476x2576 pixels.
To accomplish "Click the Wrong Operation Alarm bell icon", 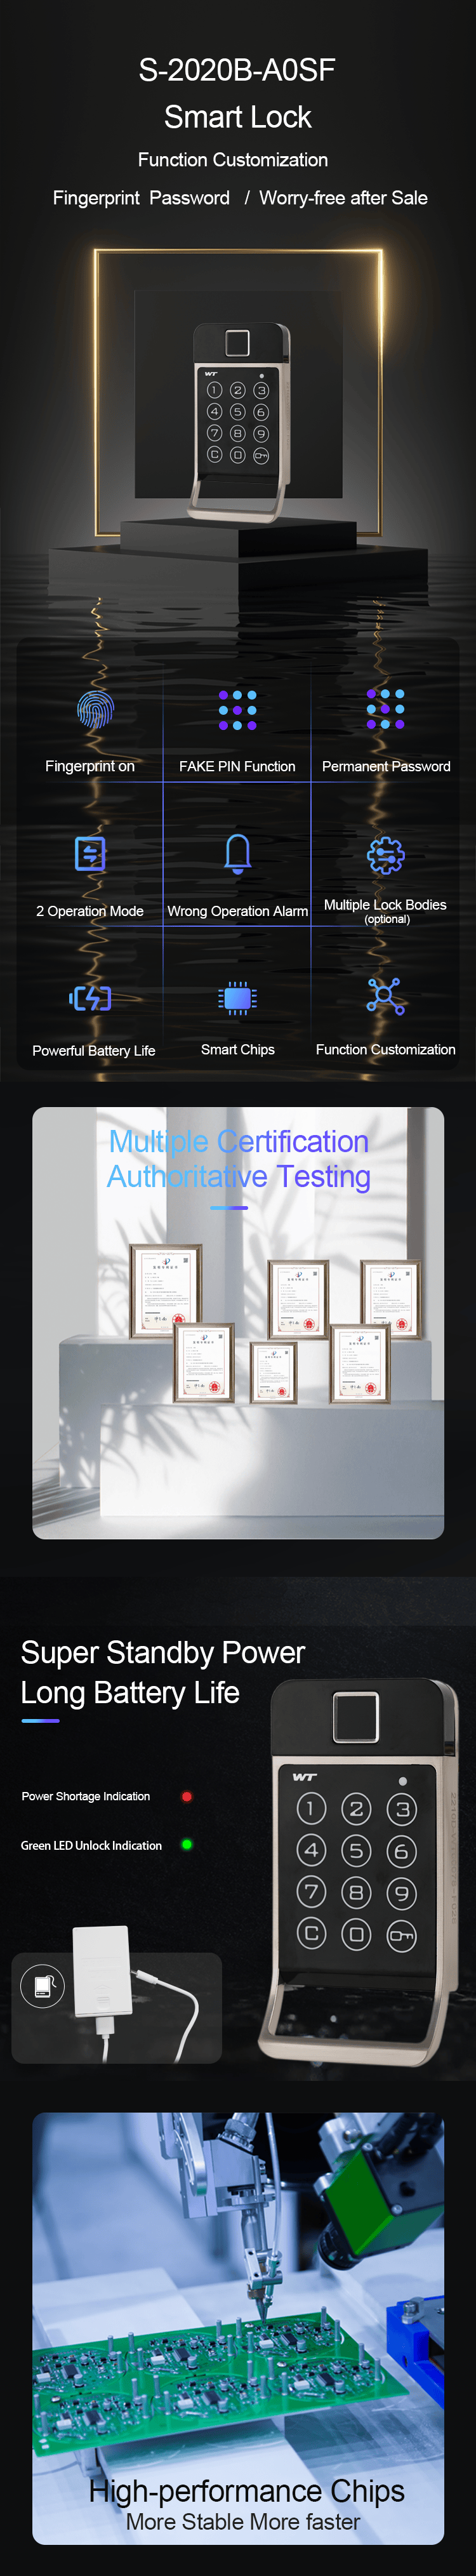I will (x=237, y=853).
